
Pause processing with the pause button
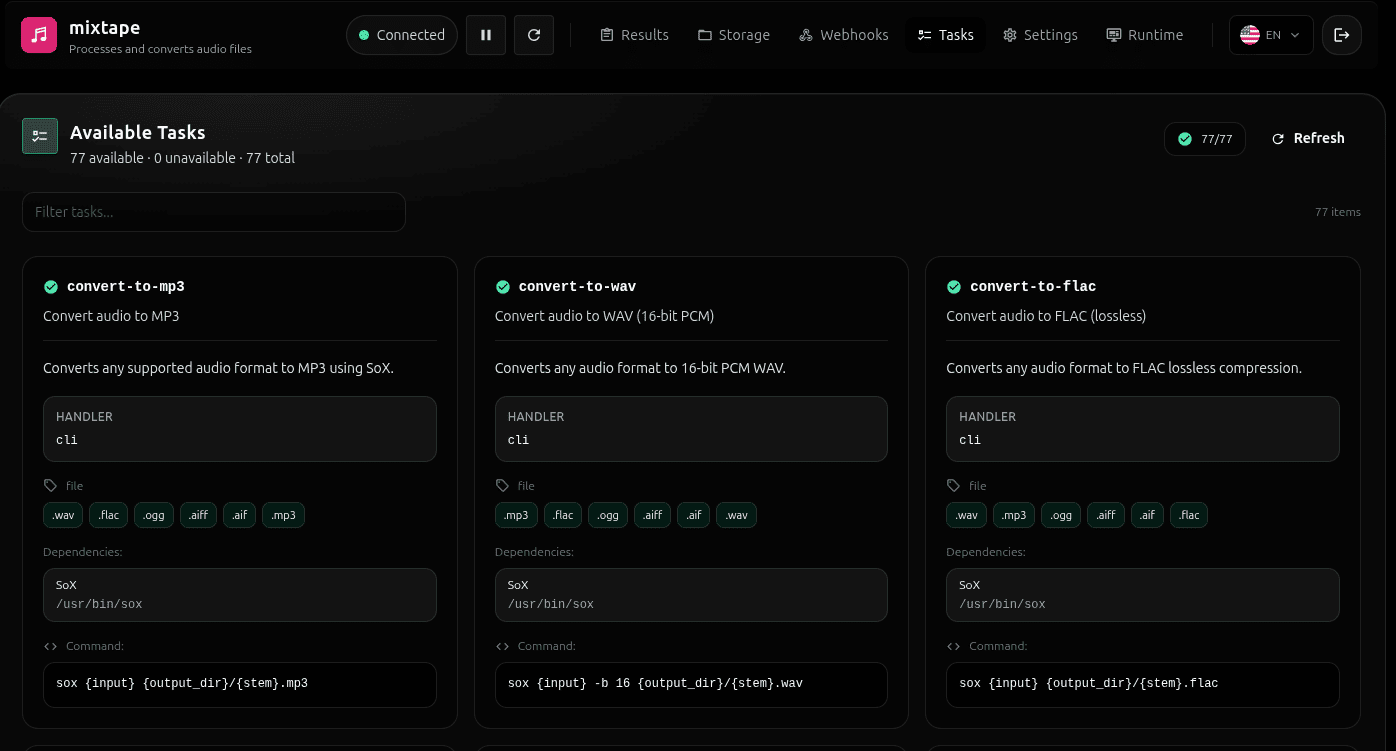pyautogui.click(x=486, y=35)
